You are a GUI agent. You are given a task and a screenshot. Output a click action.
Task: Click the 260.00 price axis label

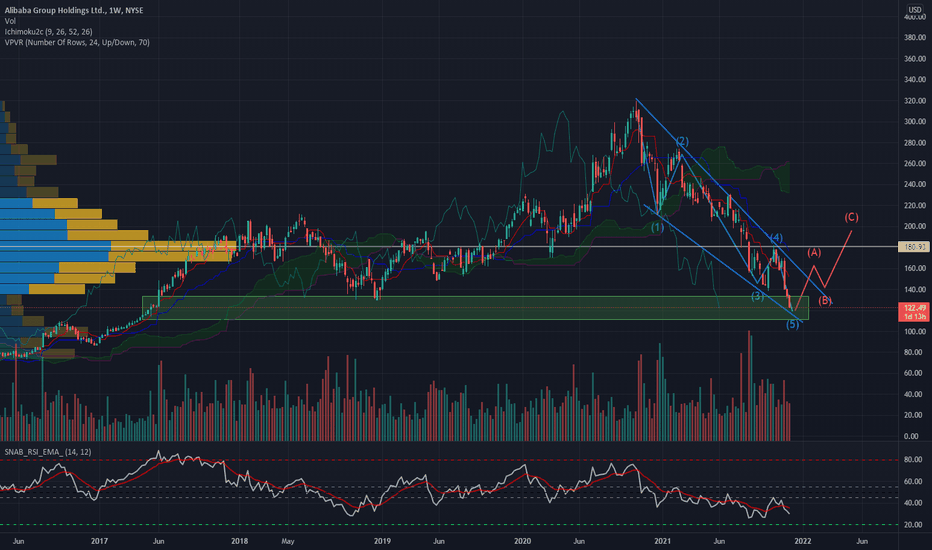point(915,164)
